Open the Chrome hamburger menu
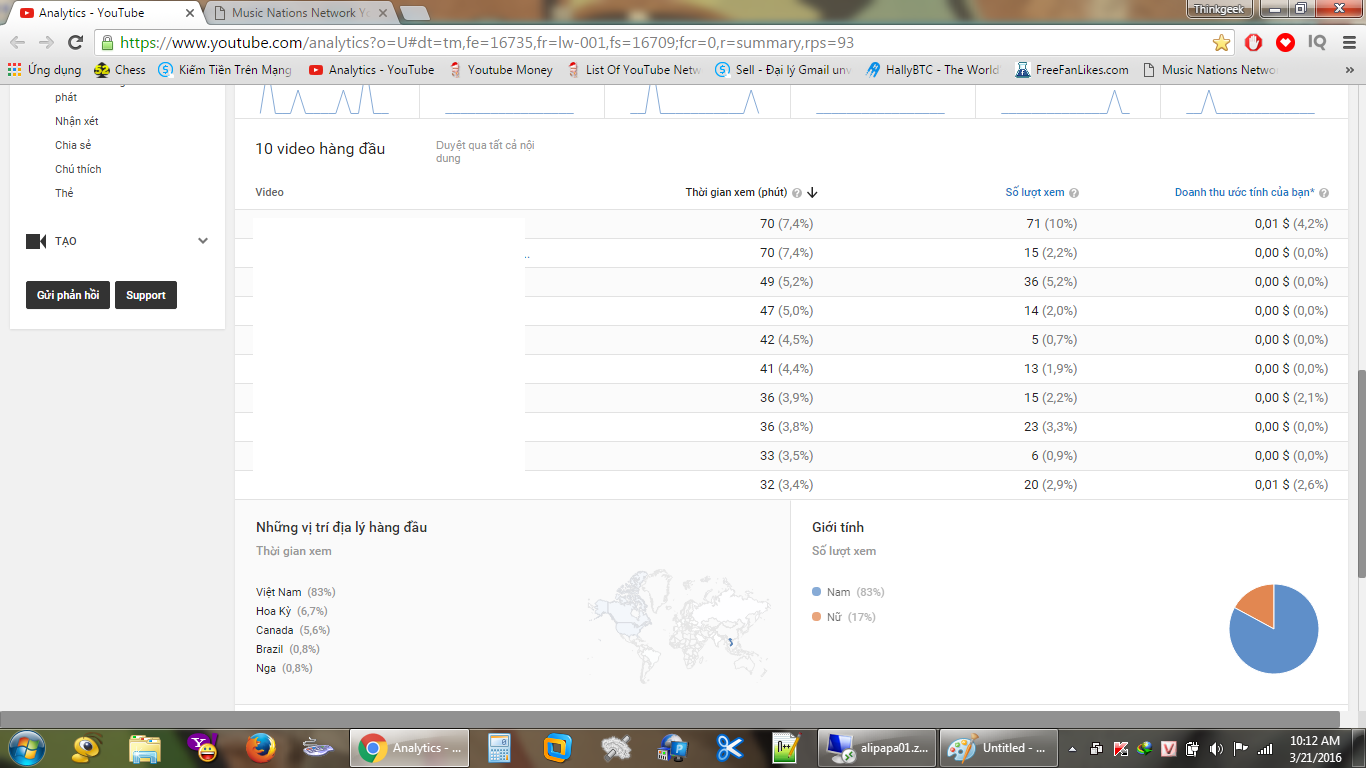 [x=1348, y=43]
